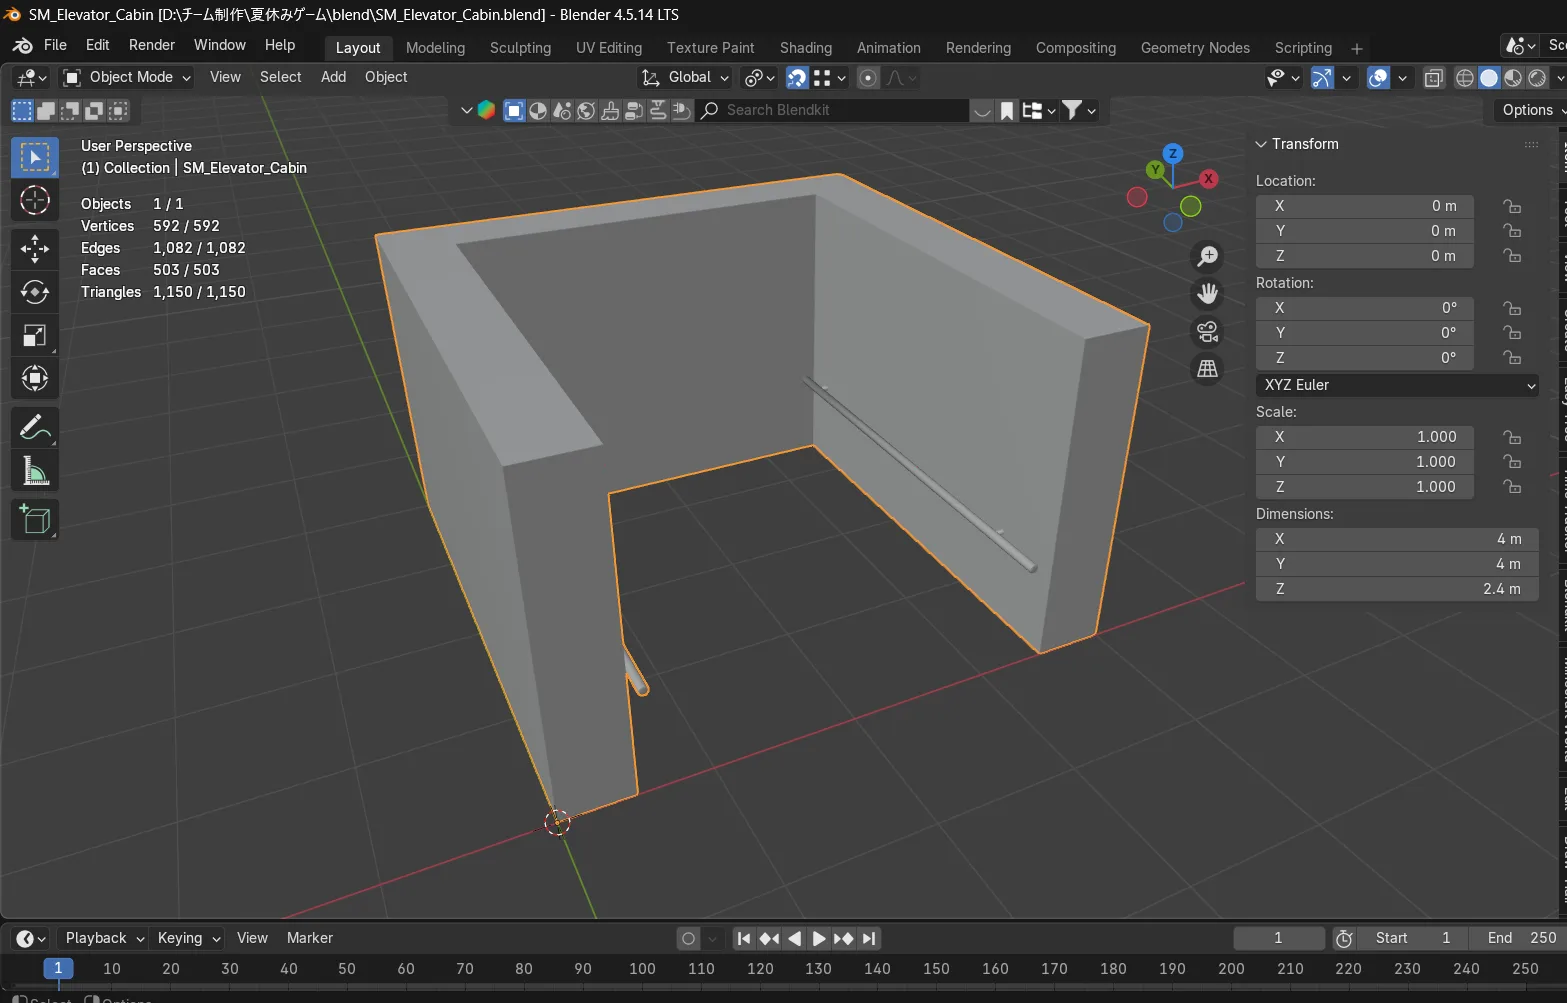
Task: Activate the Move tool
Action: (35, 248)
